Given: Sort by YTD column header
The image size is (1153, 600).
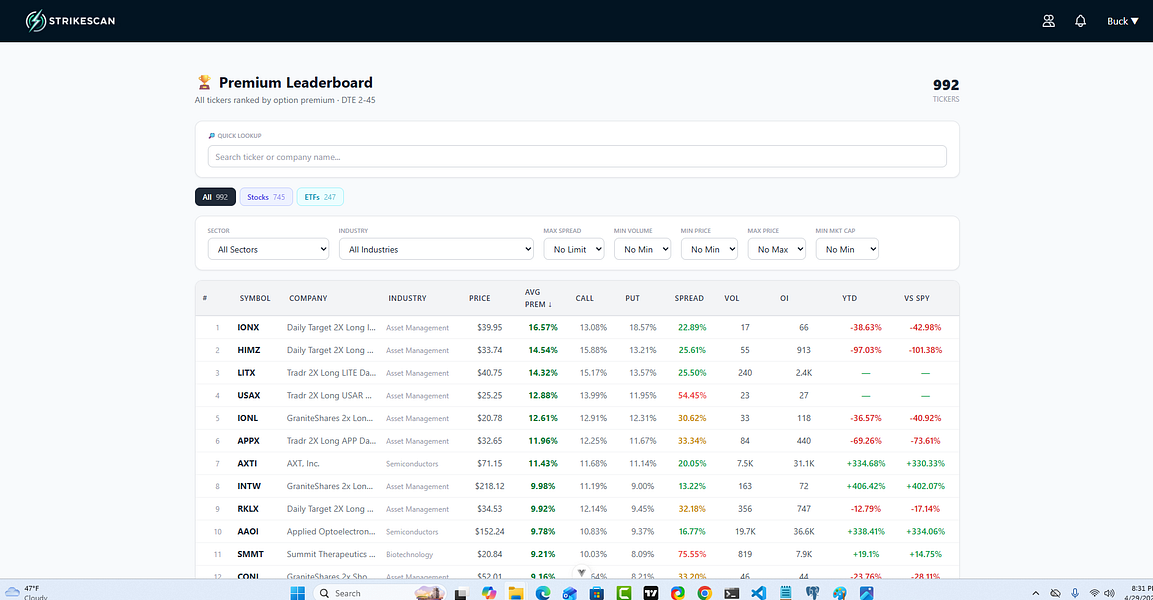Looking at the screenshot, I should (849, 299).
